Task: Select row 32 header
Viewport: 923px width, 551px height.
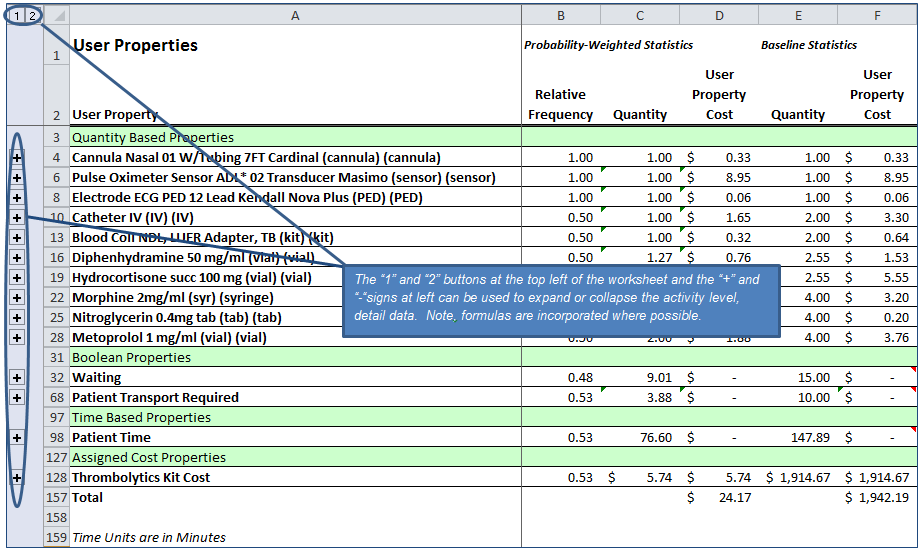Action: tap(57, 377)
